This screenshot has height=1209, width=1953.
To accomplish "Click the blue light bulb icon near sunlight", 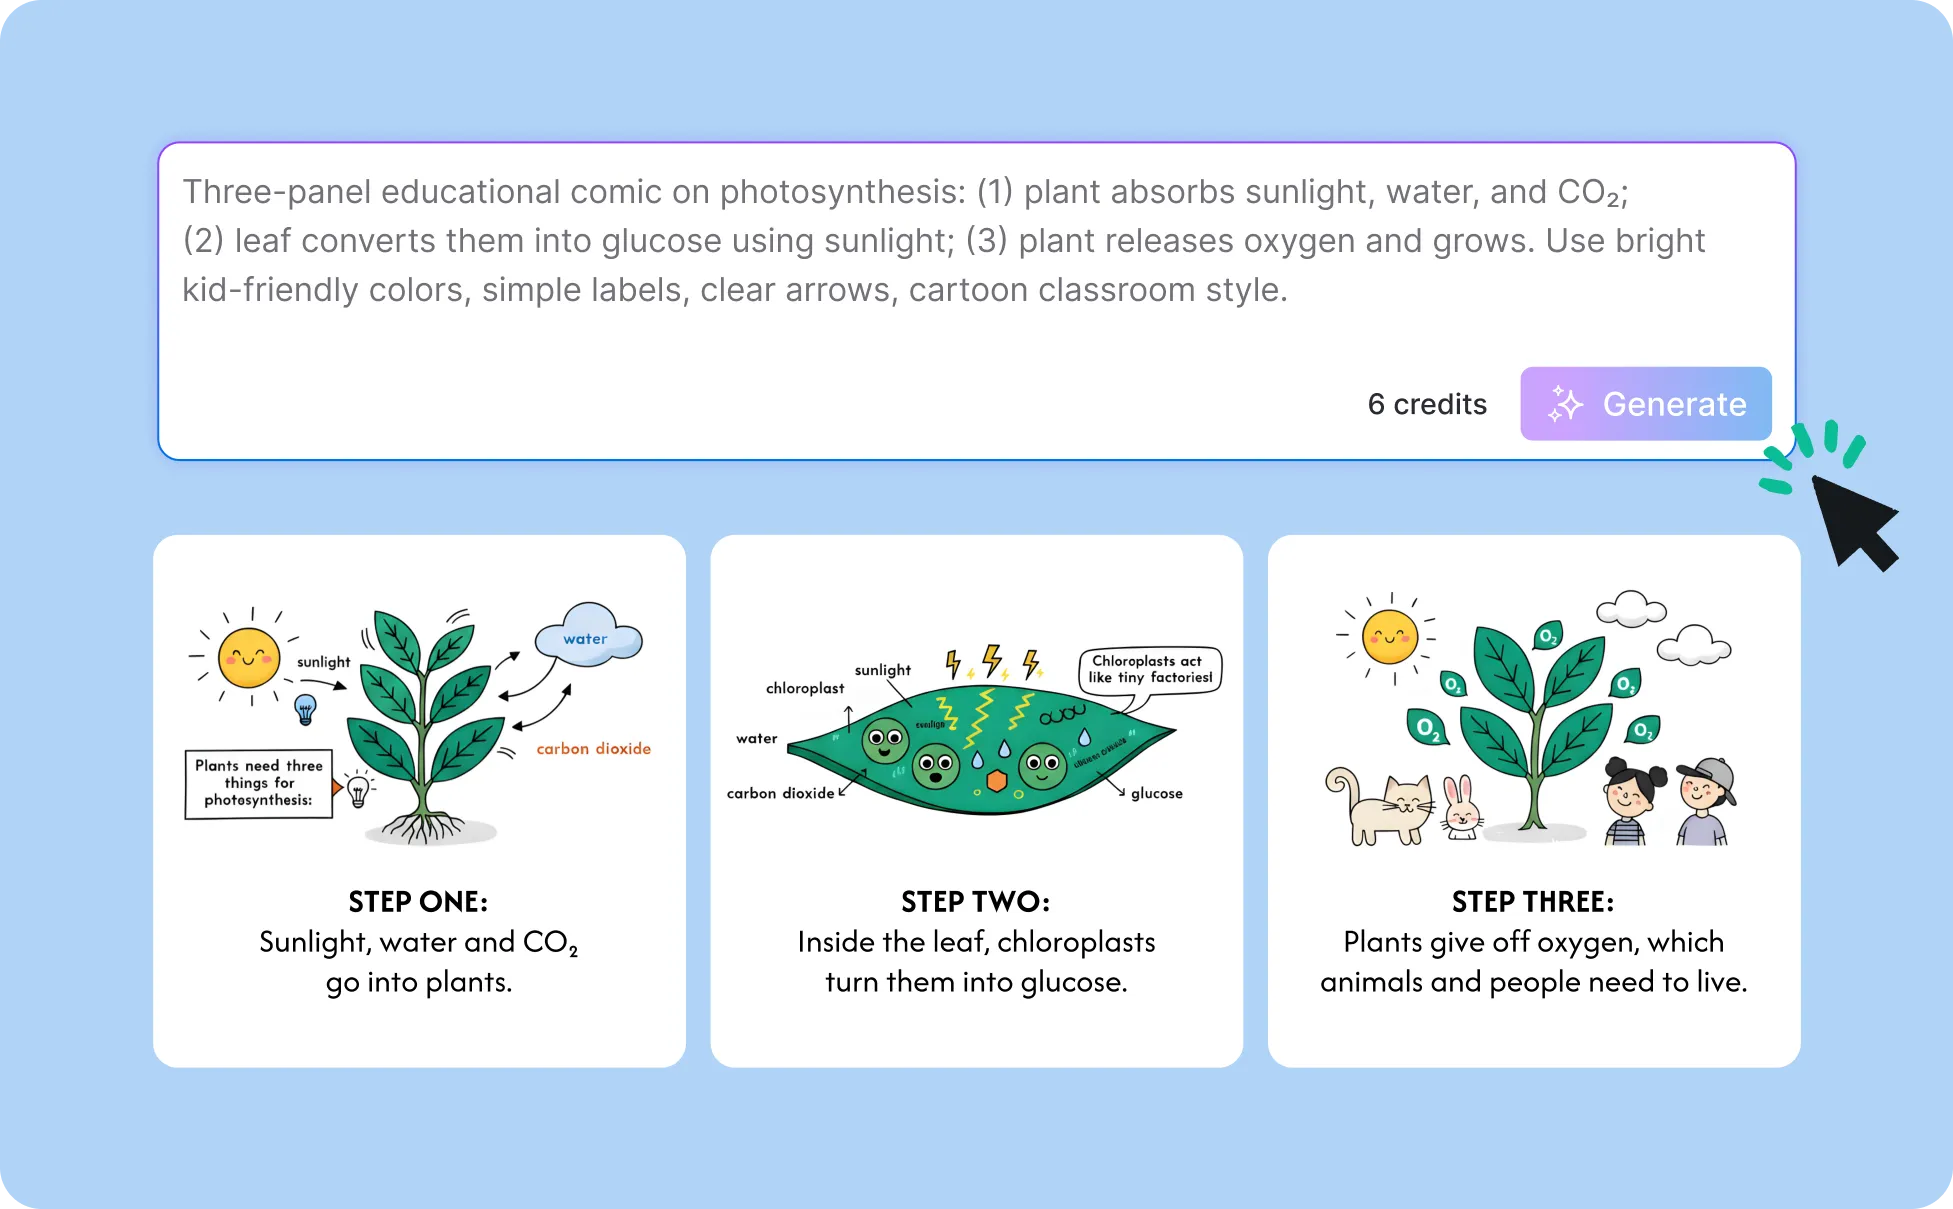I will pos(305,709).
